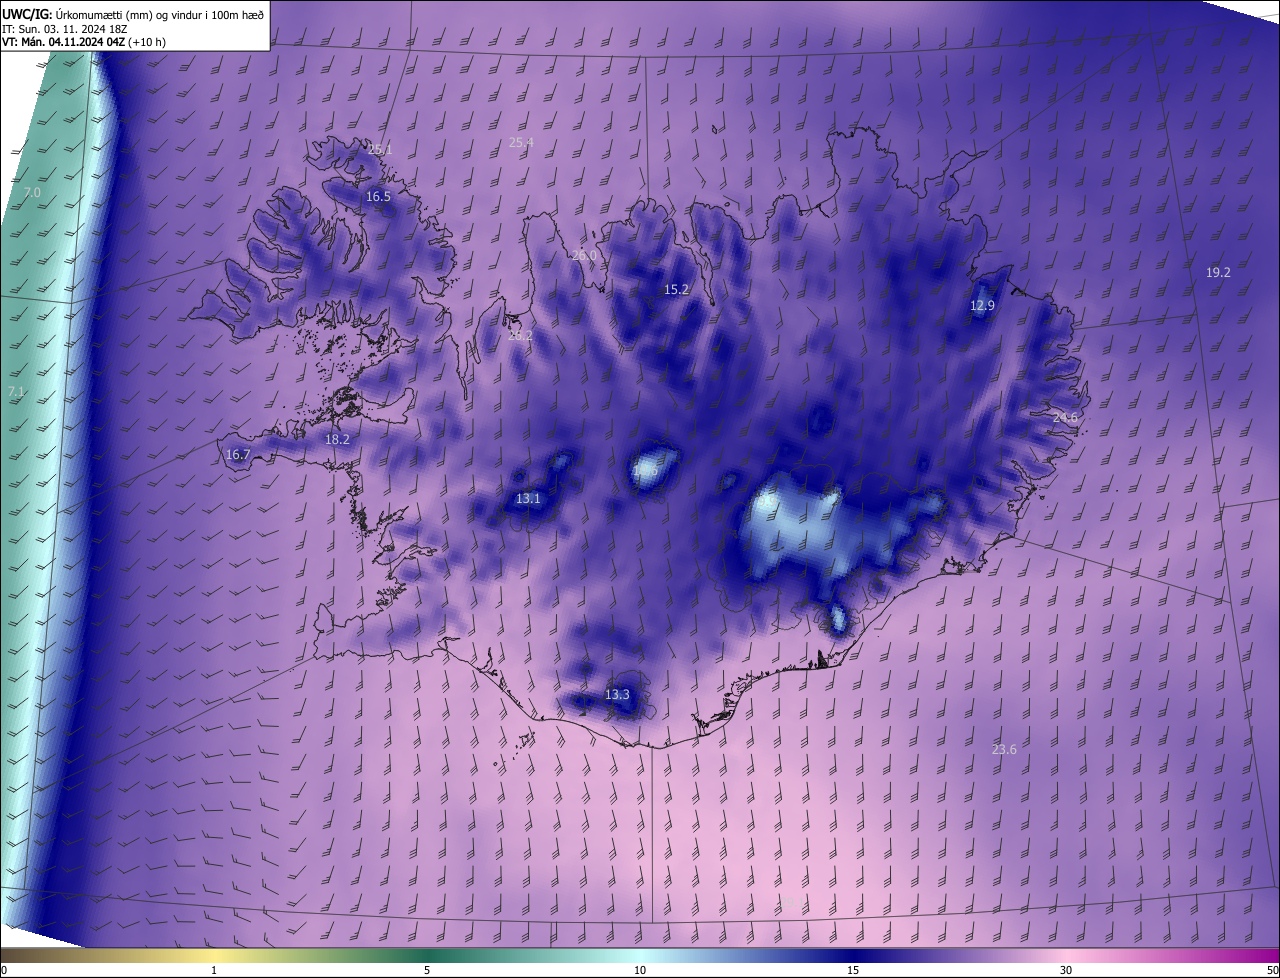The height and width of the screenshot is (978, 1280).
Task: Click the 19.2 value label
Action: pyautogui.click(x=1218, y=273)
